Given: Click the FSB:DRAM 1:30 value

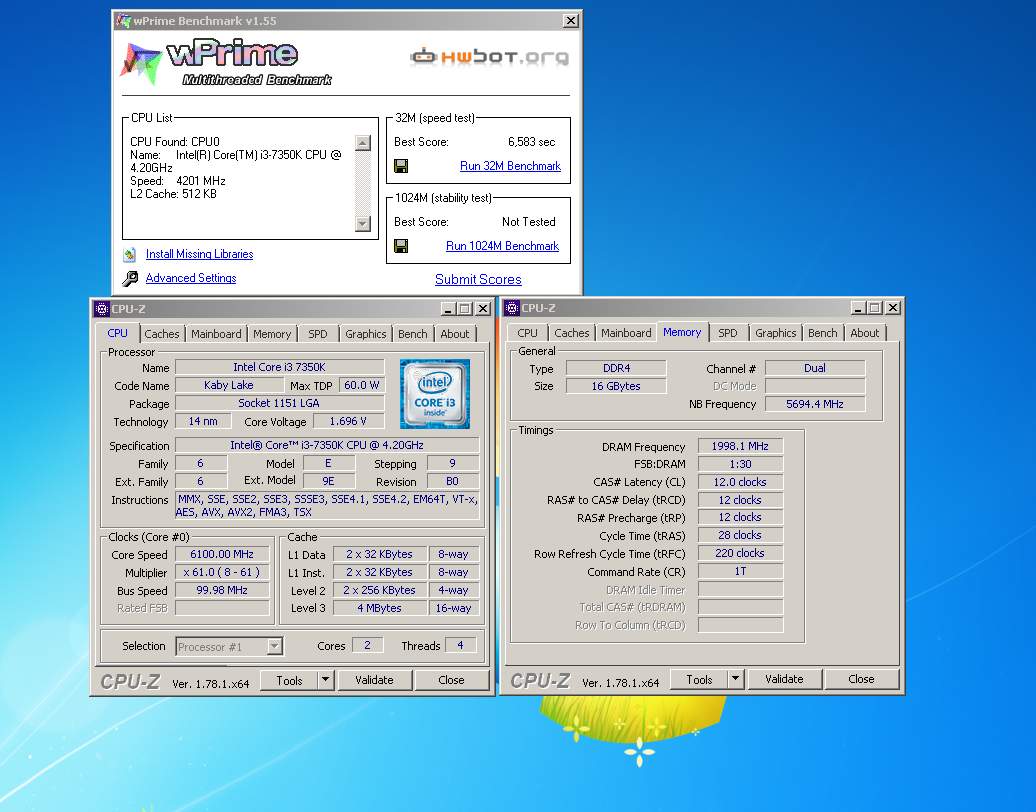Looking at the screenshot, I should point(740,464).
